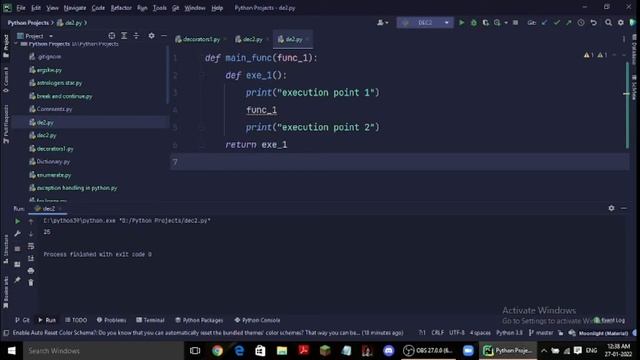Open the Event Log
Image resolution: width=640 pixels, height=360 pixels.
[610, 320]
